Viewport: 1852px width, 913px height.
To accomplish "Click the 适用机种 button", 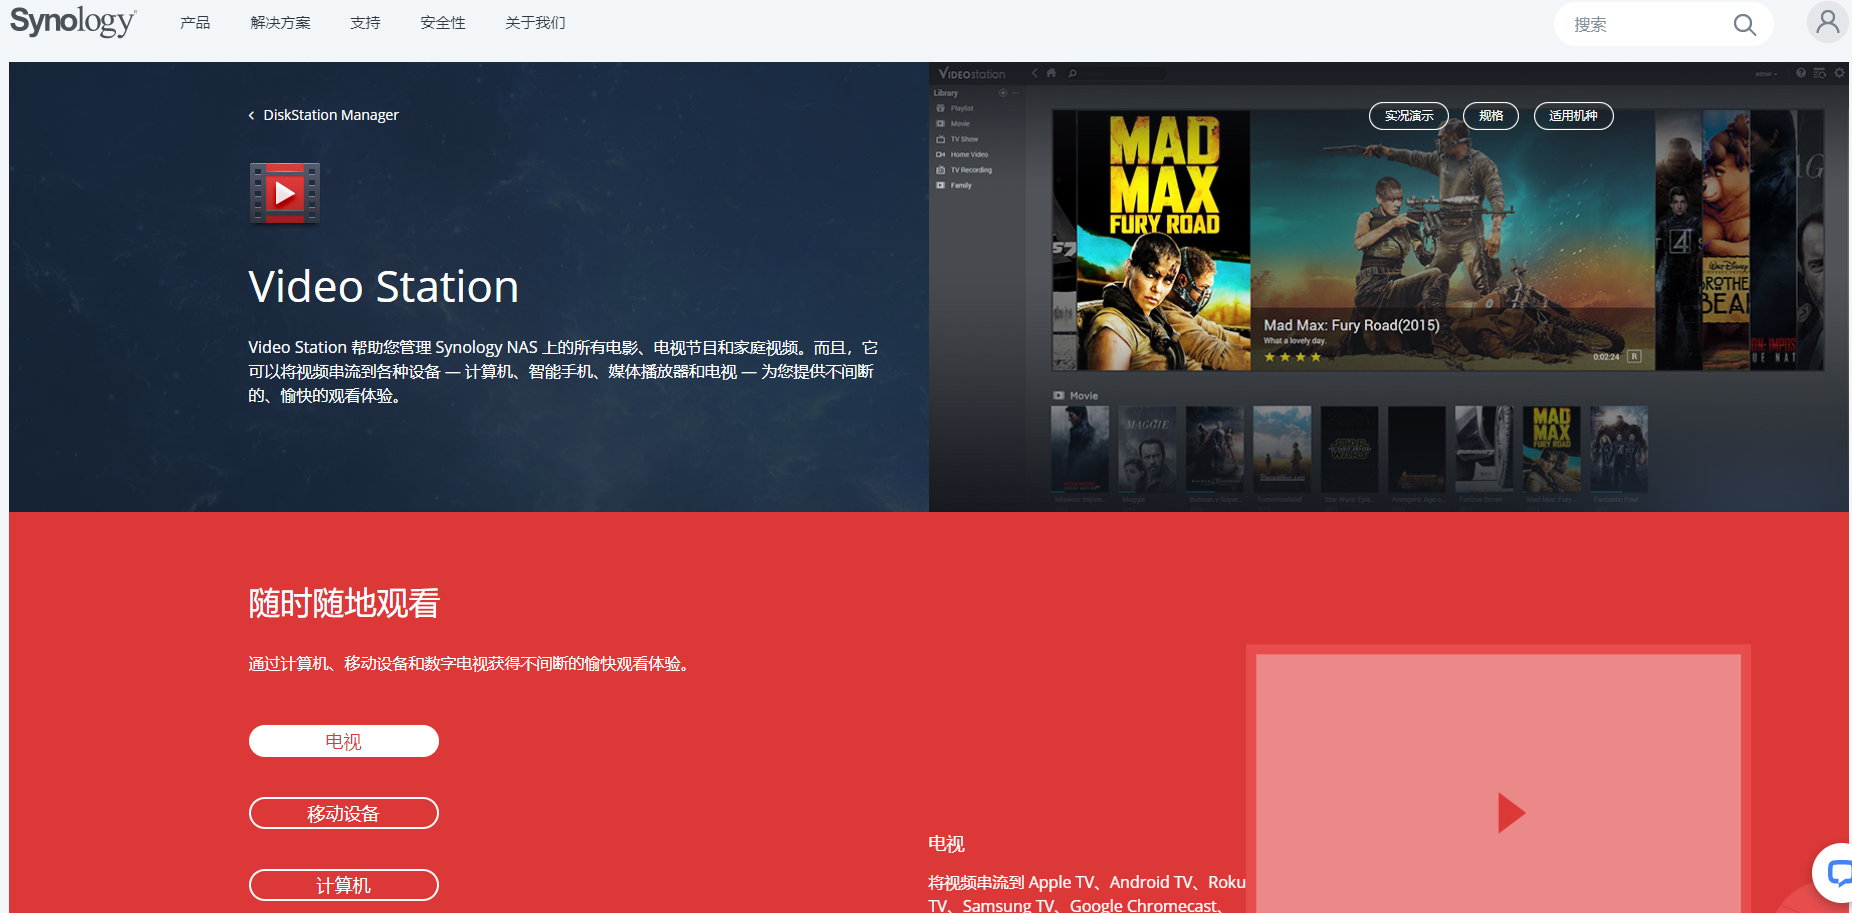I will [1573, 116].
